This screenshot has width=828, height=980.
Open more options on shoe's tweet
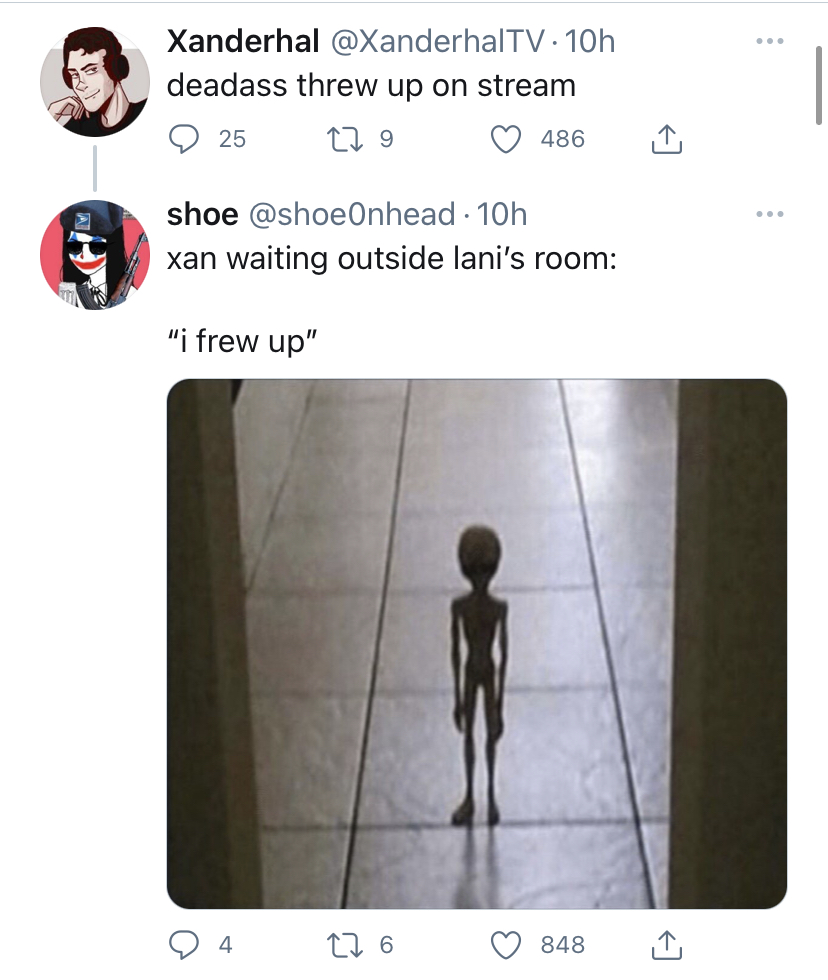(x=769, y=214)
